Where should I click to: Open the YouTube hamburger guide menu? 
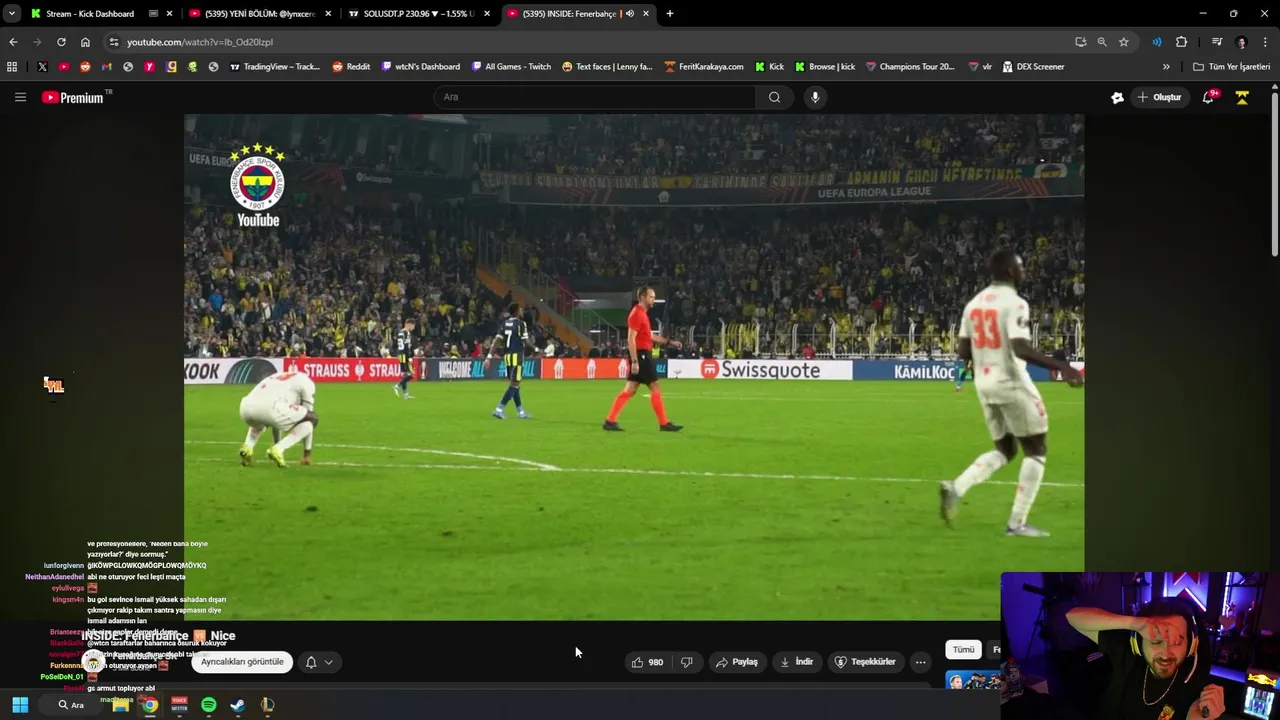coord(20,97)
